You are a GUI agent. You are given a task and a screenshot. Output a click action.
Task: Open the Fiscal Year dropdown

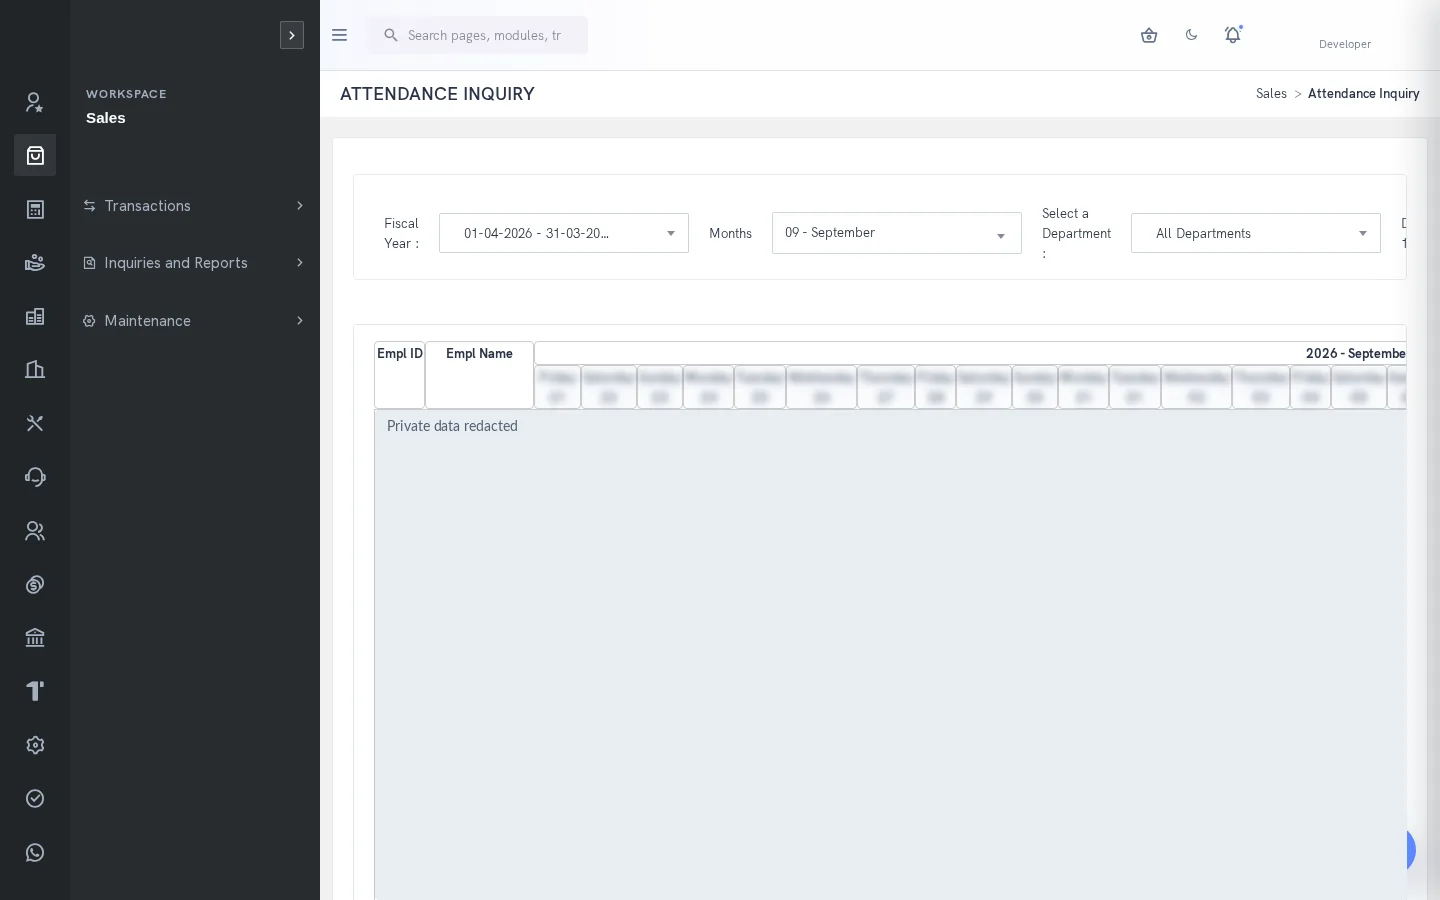click(564, 233)
